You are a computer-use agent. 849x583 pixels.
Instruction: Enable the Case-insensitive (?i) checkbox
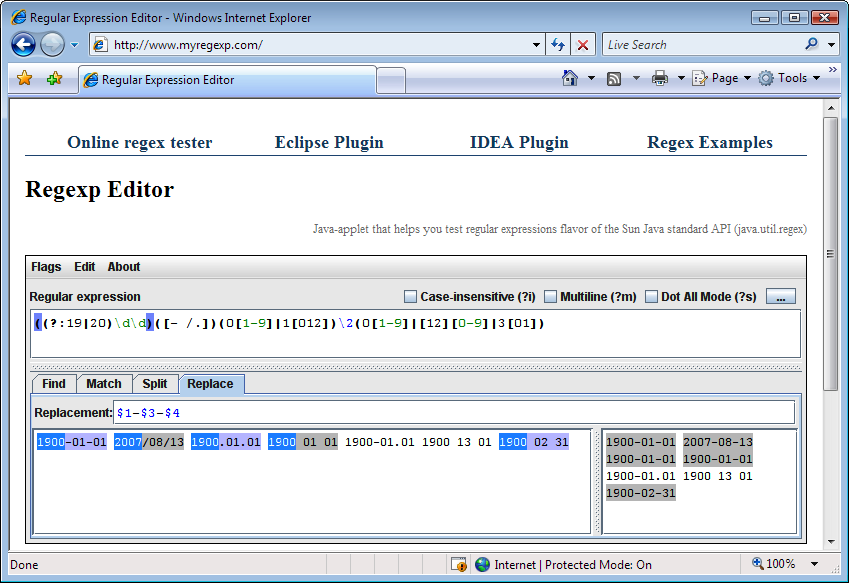pos(410,297)
